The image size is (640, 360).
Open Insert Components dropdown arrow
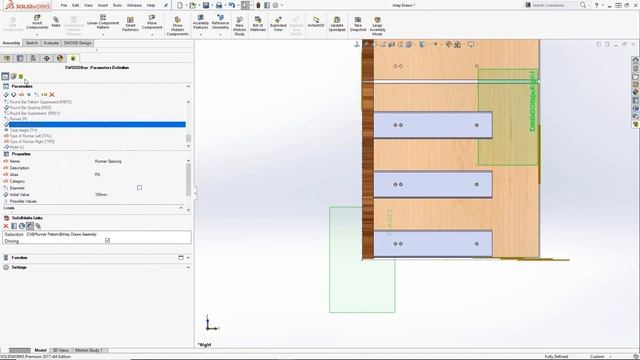click(x=37, y=35)
